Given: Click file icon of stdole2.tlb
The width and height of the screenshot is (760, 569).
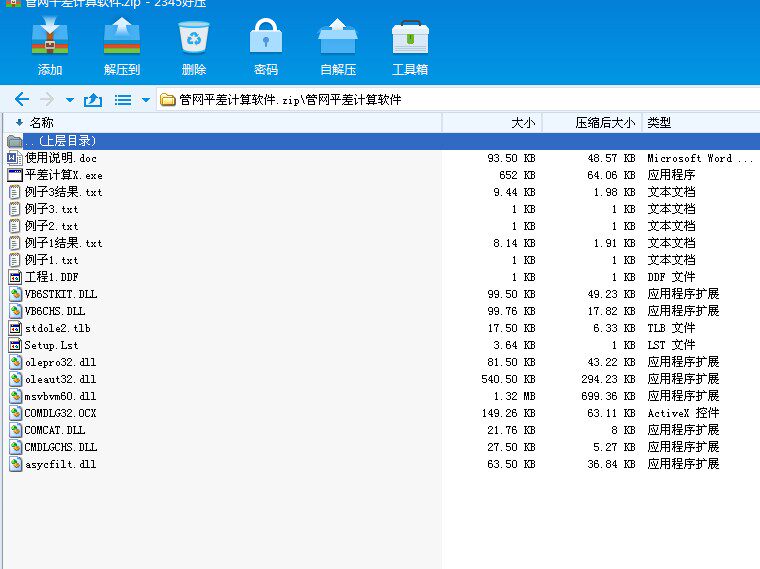Looking at the screenshot, I should [x=15, y=328].
